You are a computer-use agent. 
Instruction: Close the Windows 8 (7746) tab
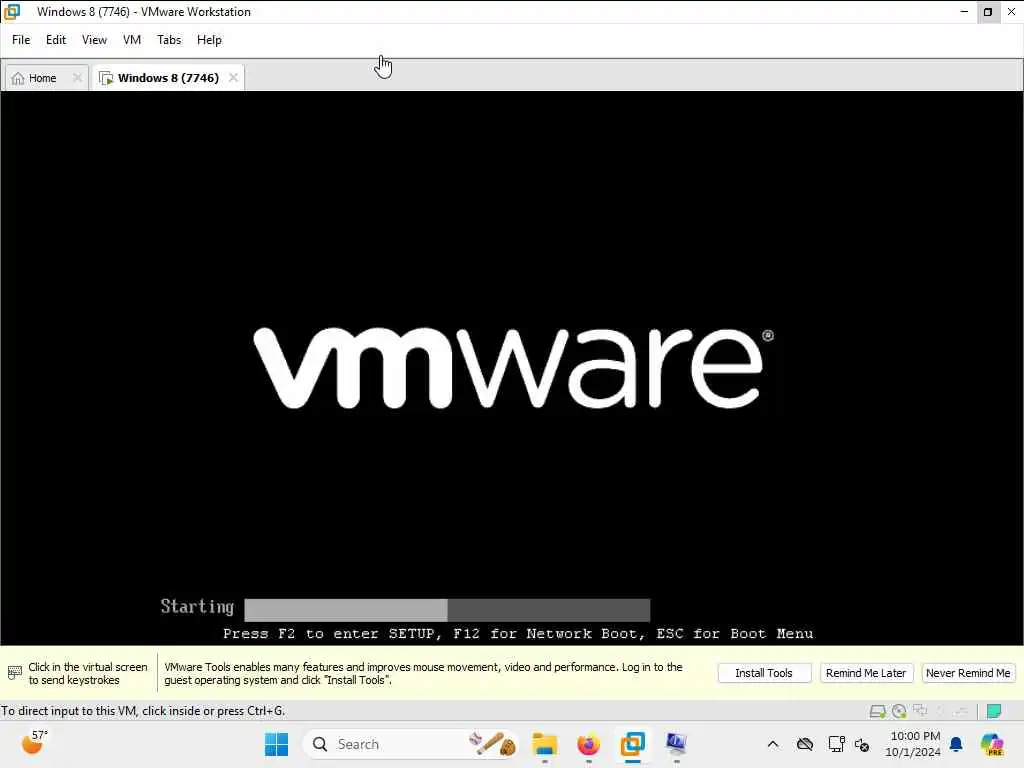pos(233,78)
